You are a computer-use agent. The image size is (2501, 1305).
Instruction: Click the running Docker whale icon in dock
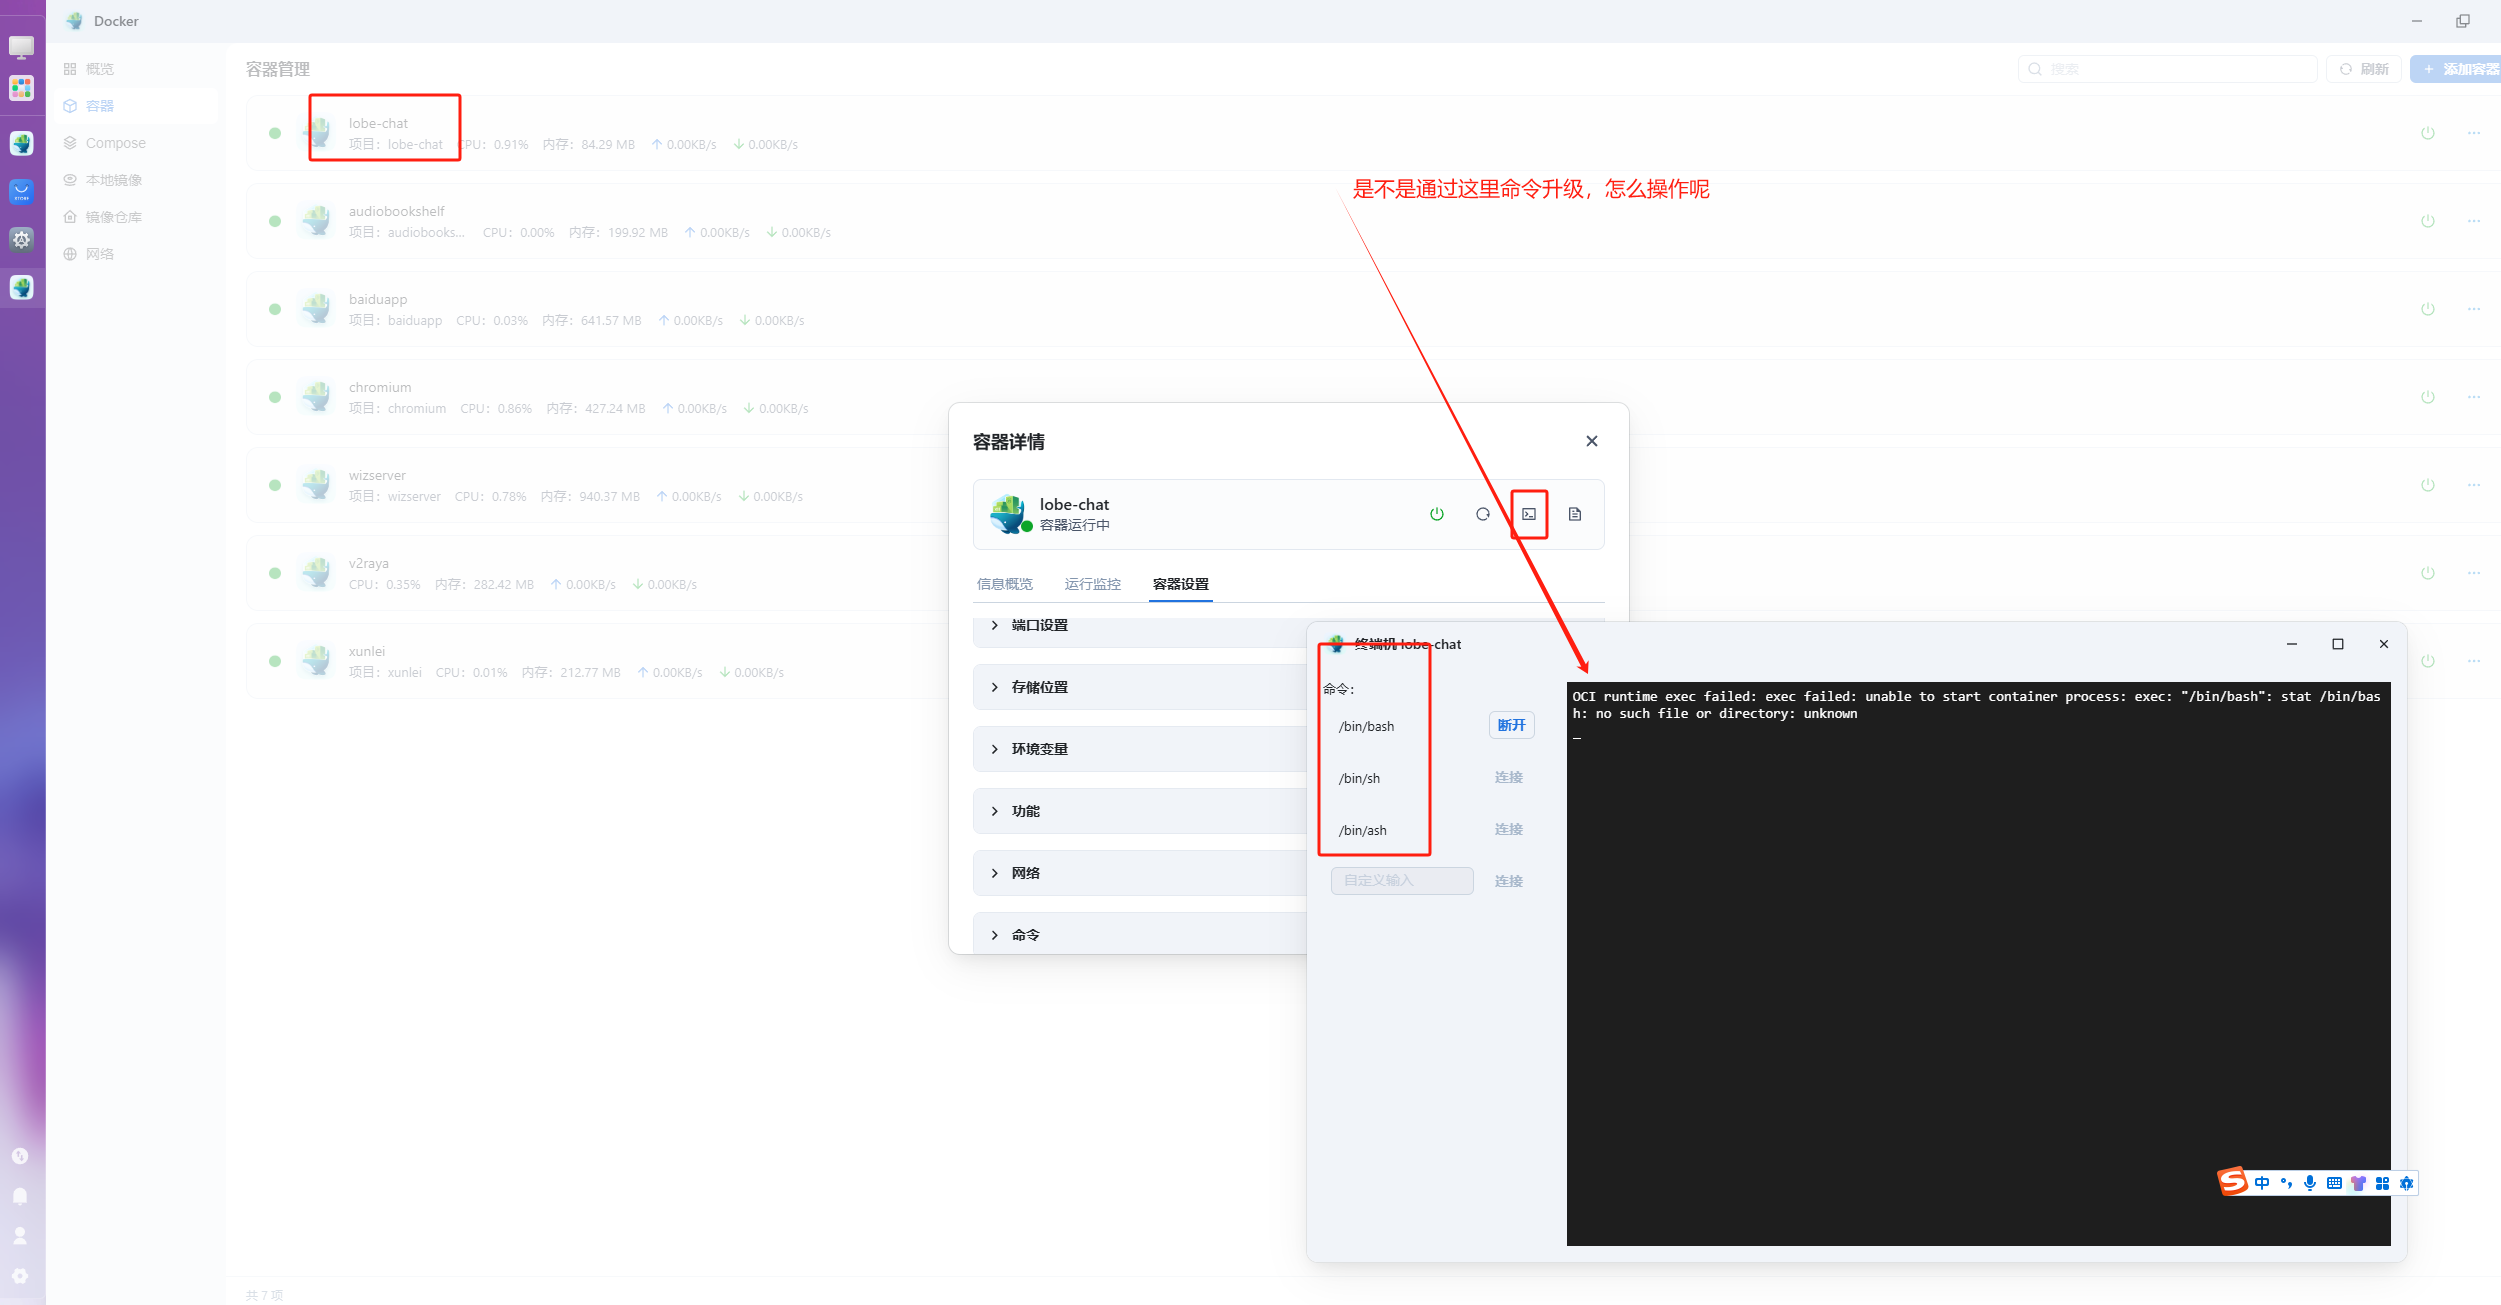click(x=21, y=287)
